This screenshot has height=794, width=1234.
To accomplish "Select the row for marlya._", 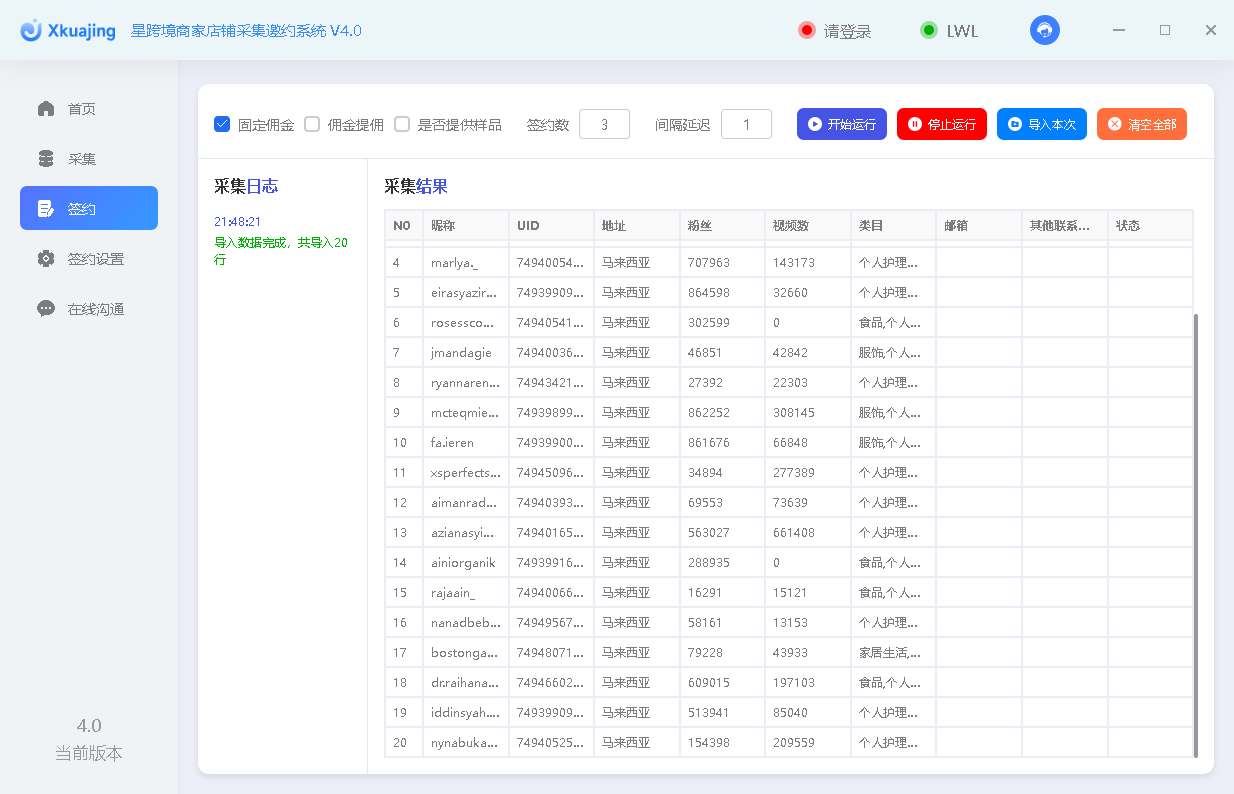I will tap(789, 263).
